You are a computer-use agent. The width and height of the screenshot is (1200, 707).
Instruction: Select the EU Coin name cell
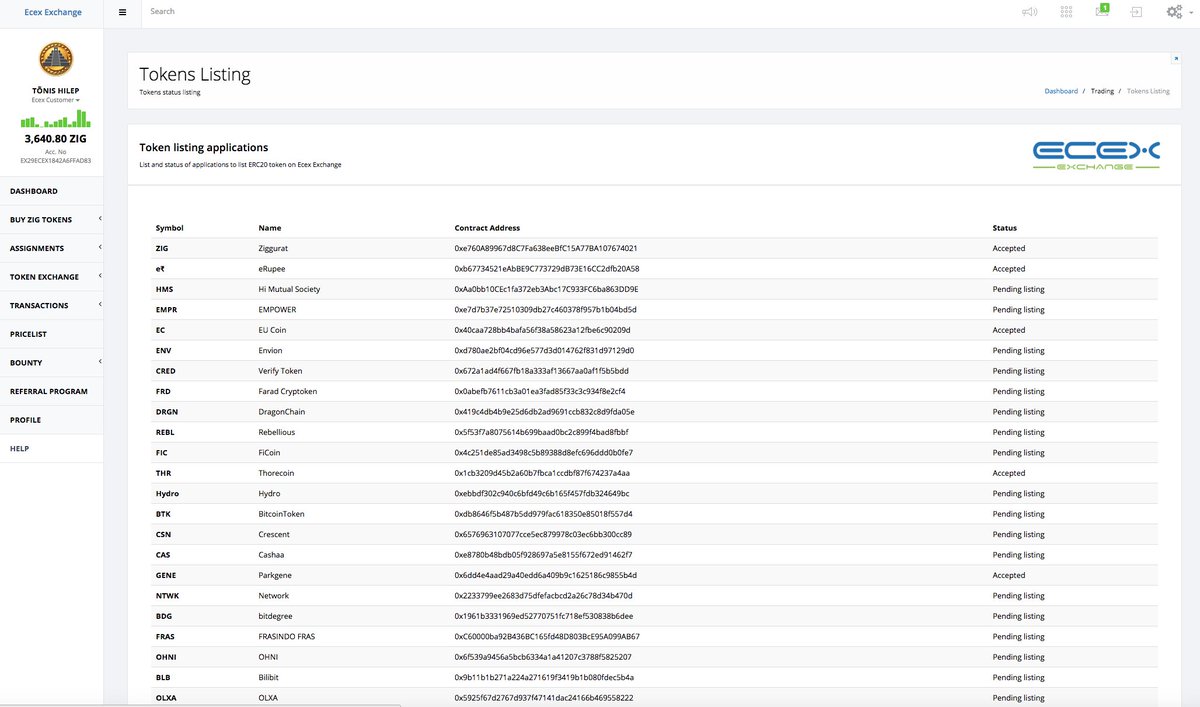click(x=272, y=330)
